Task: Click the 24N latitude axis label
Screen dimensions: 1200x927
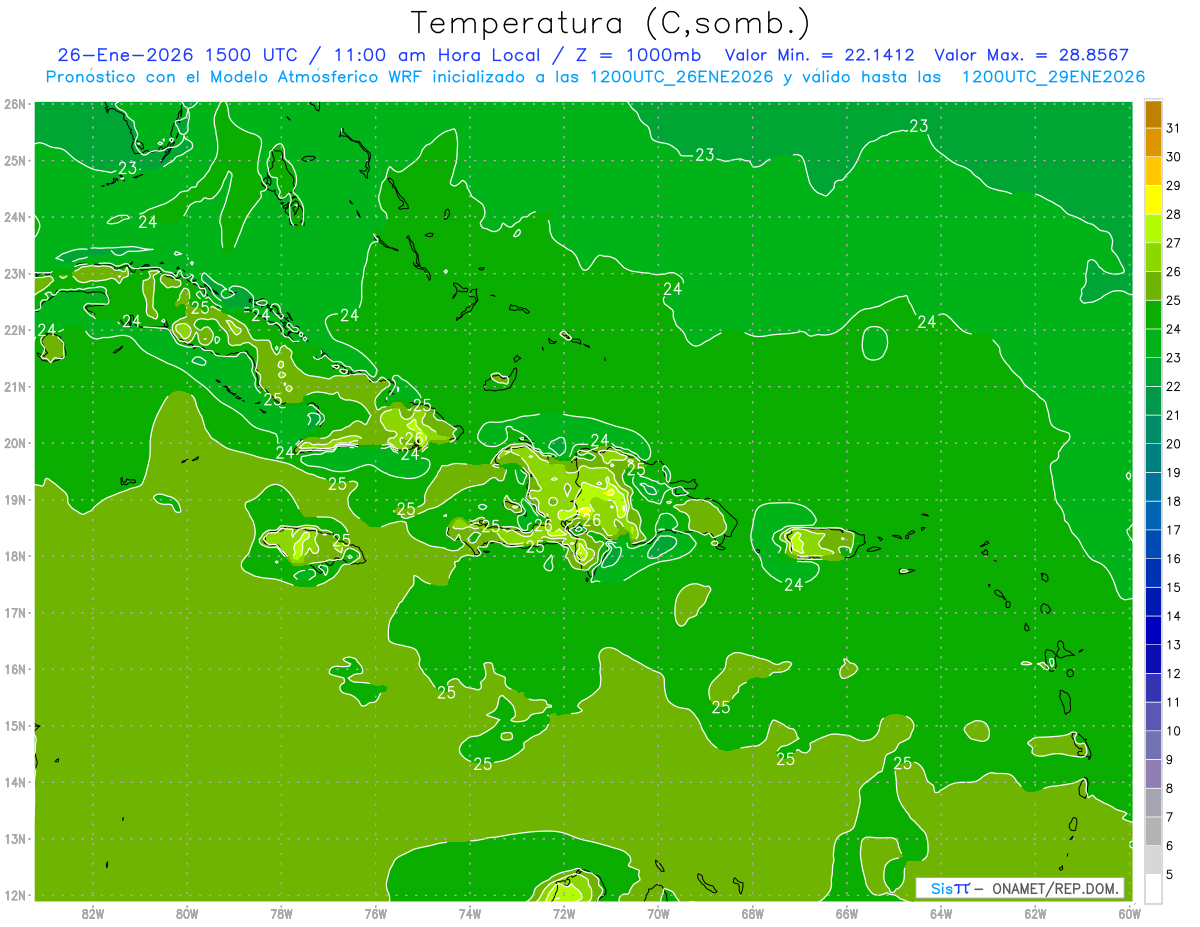Action: (14, 217)
